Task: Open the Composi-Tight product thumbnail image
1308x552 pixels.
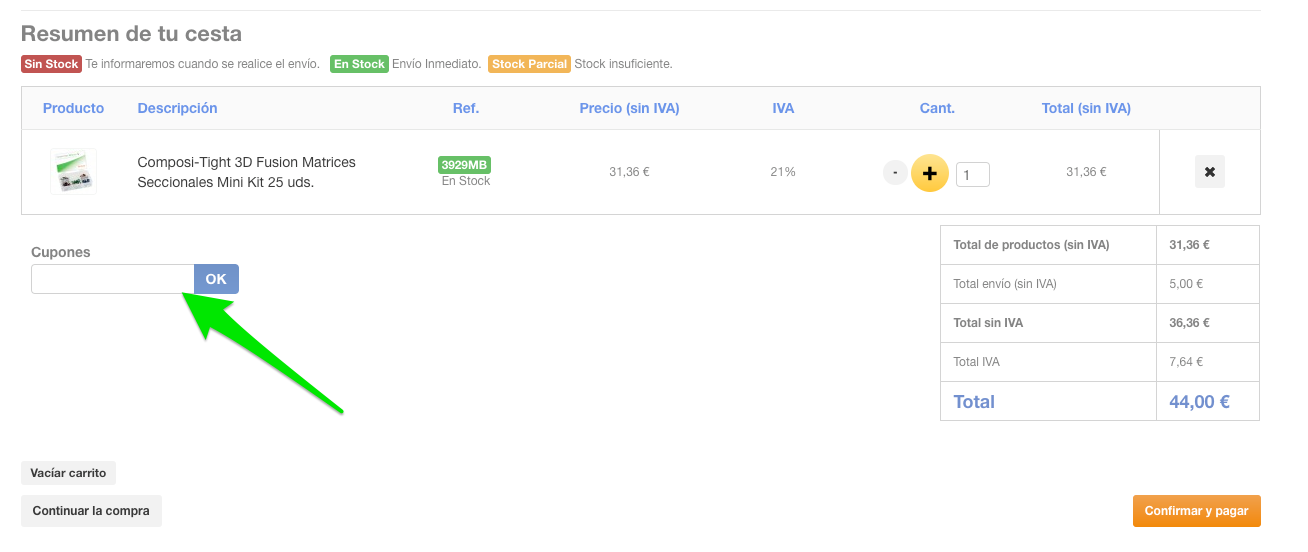Action: [x=73, y=171]
